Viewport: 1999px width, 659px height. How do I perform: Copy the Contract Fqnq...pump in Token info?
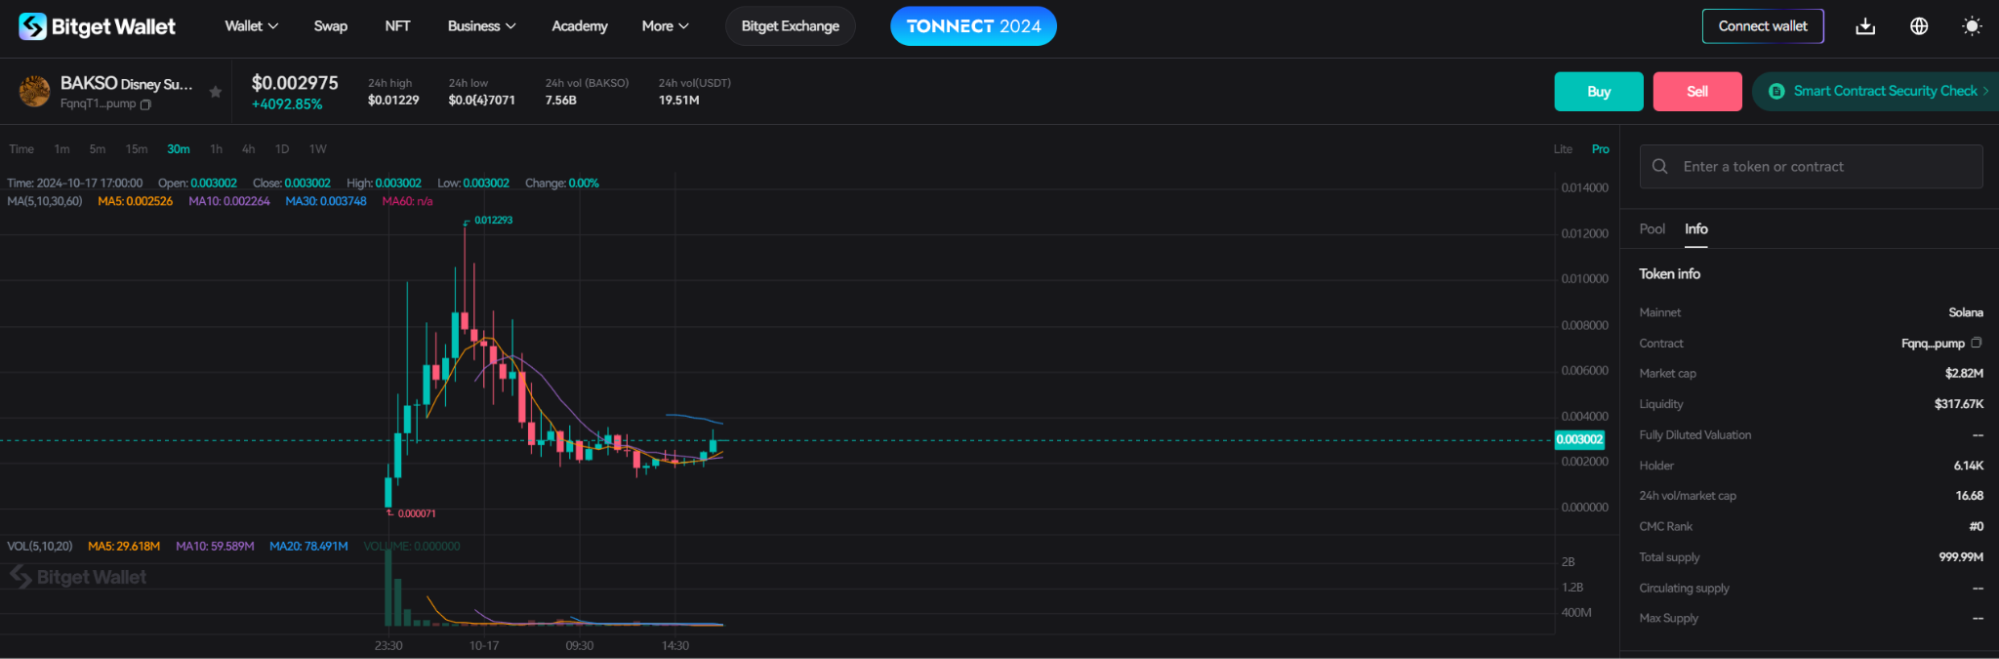(1976, 342)
